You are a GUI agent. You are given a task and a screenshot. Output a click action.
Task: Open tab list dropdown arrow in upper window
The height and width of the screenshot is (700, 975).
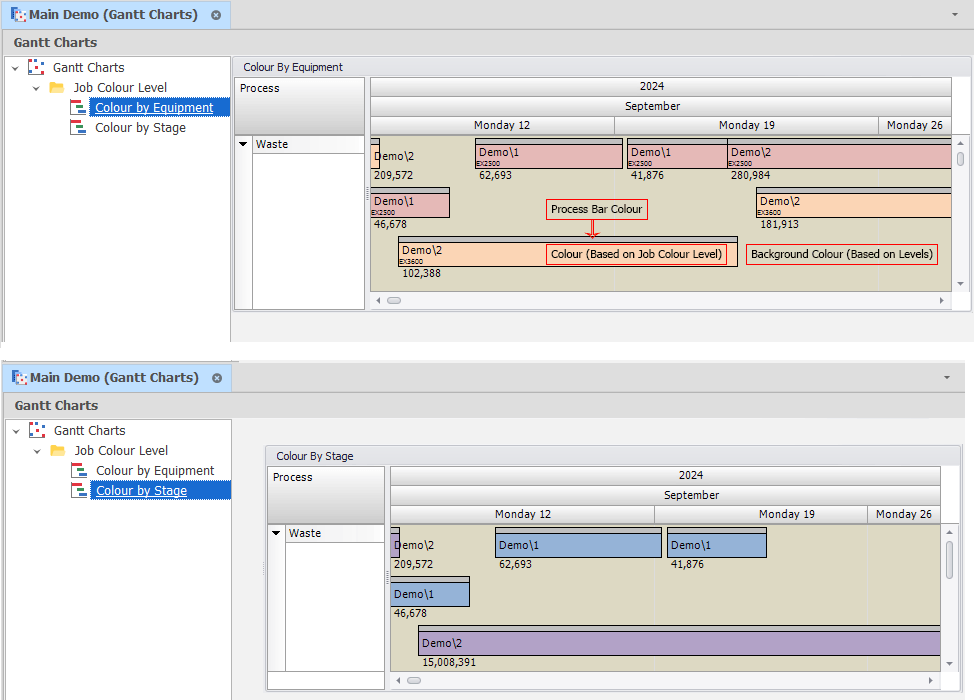pos(957,15)
